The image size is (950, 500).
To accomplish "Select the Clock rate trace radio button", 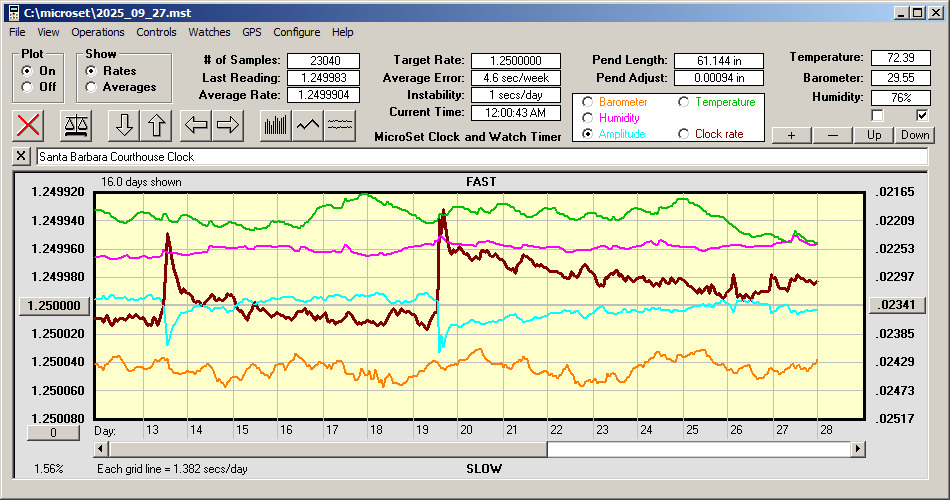I will (x=685, y=134).
